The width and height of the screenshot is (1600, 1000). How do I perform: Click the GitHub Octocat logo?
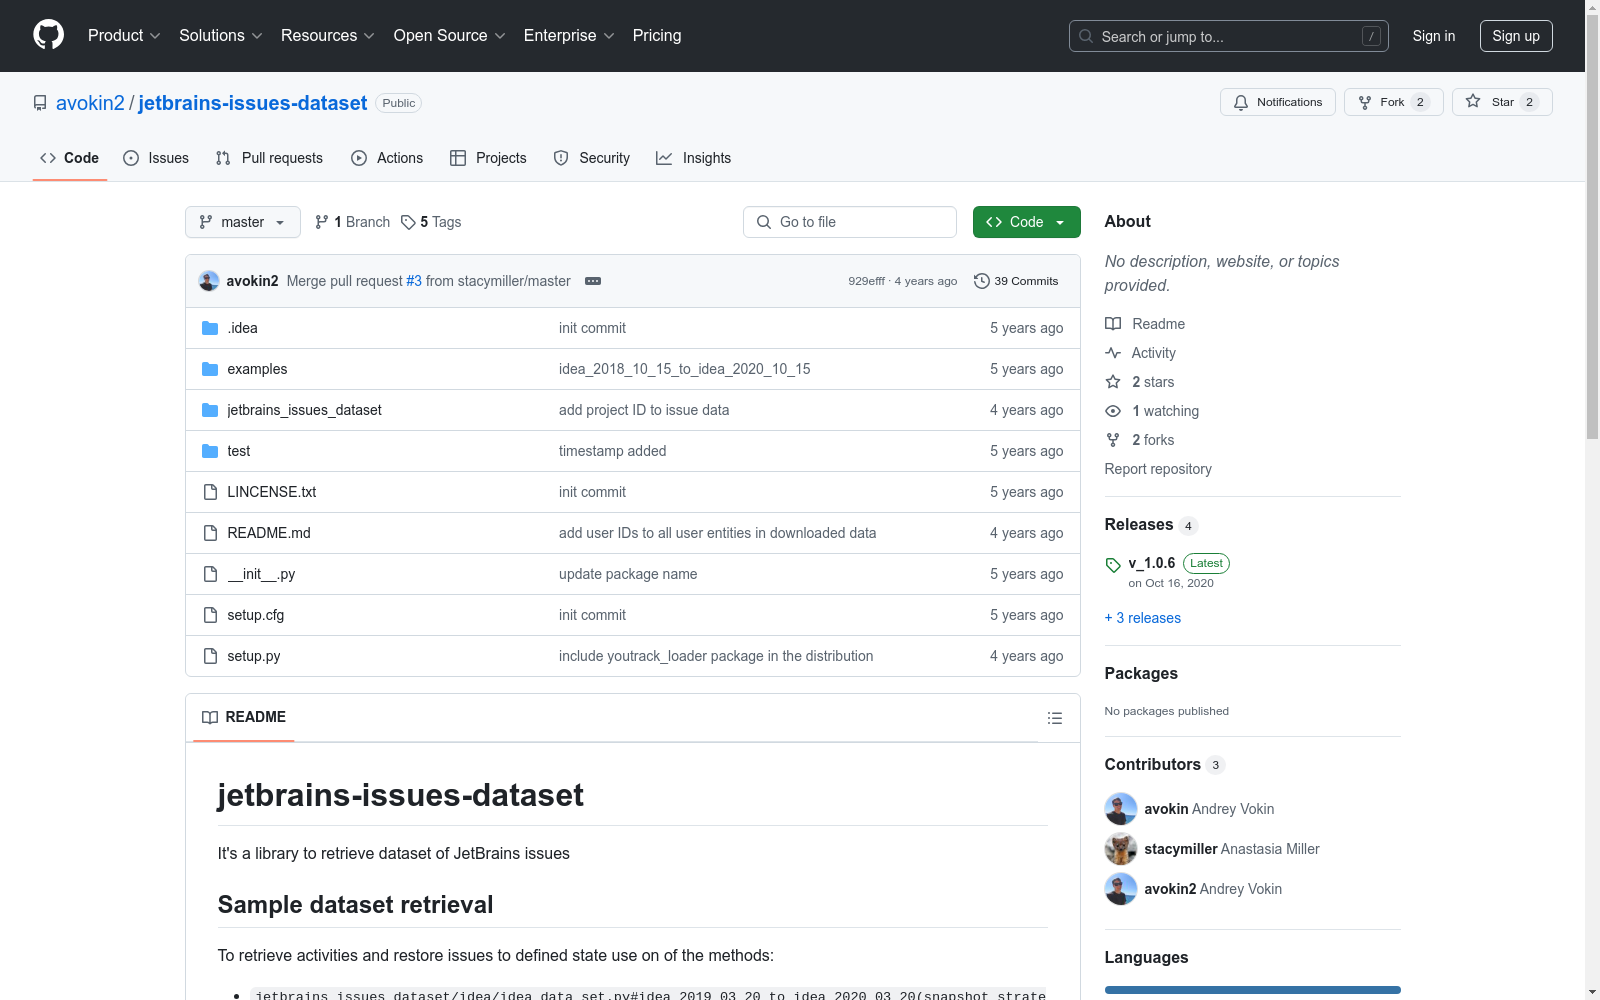48,35
